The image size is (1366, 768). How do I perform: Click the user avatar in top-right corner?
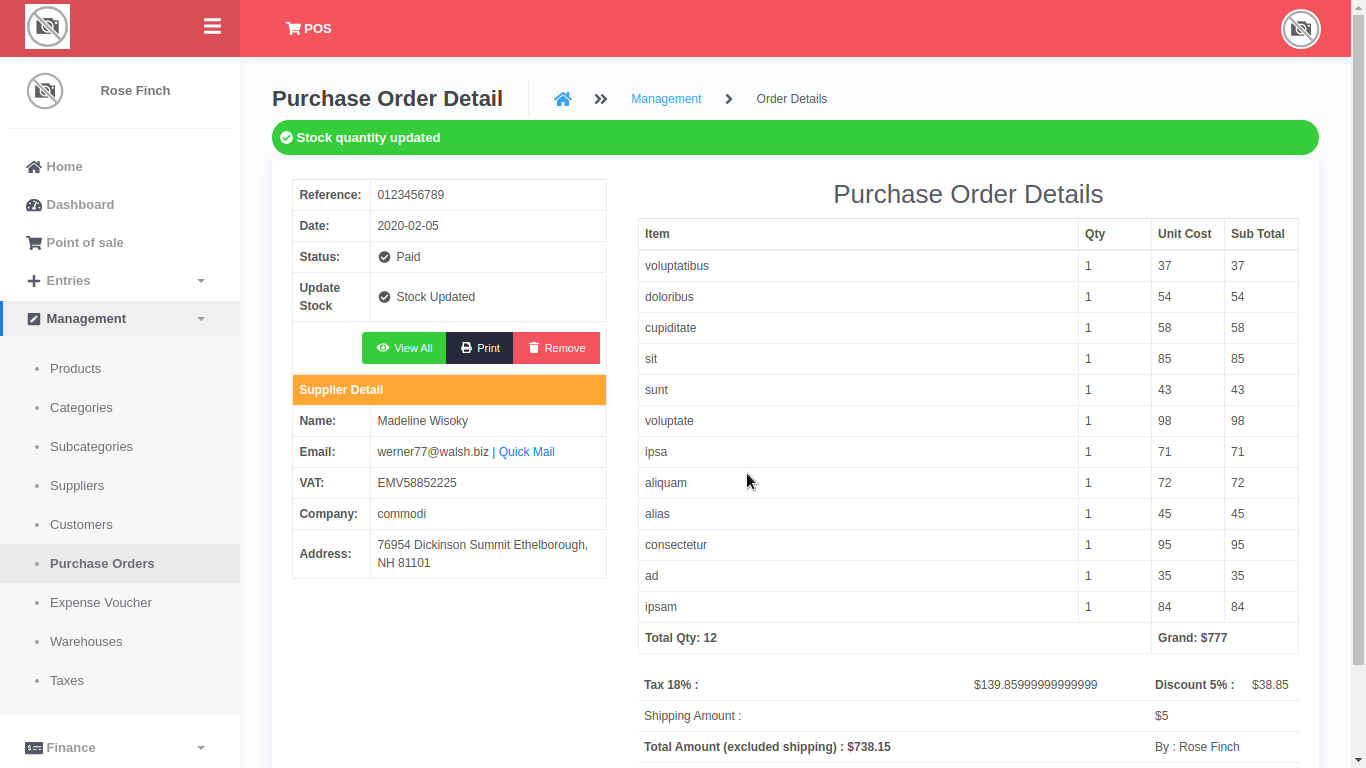click(1300, 29)
